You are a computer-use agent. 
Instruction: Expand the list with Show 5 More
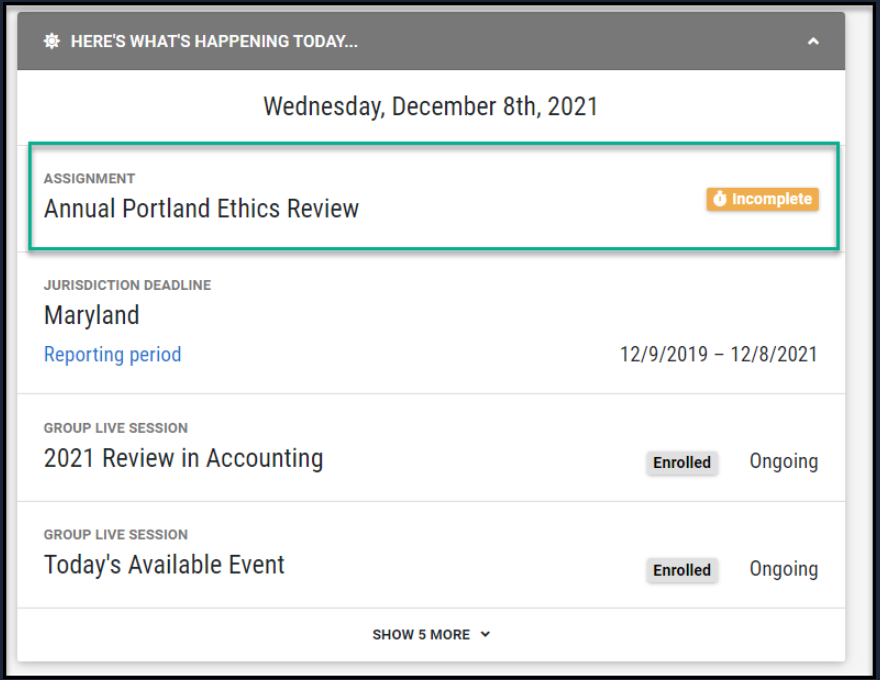click(421, 634)
